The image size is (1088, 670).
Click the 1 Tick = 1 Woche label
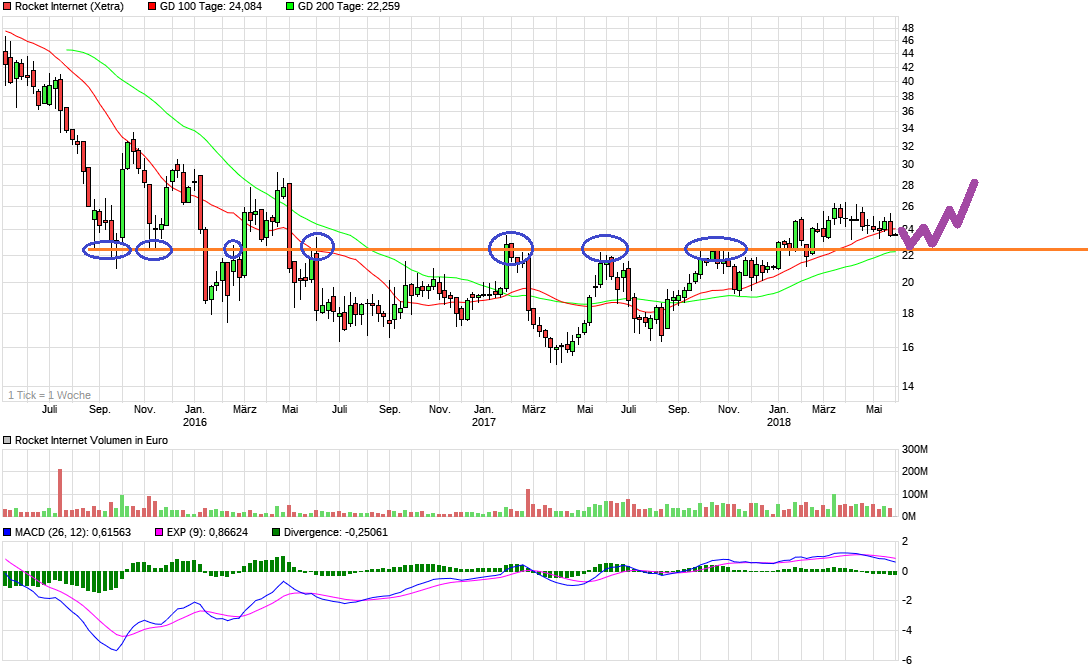click(x=48, y=395)
